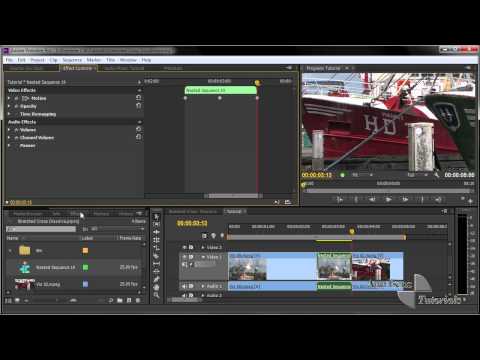Open Program Monitor settings wrench
The width and height of the screenshot is (480, 360).
[x=437, y=175]
